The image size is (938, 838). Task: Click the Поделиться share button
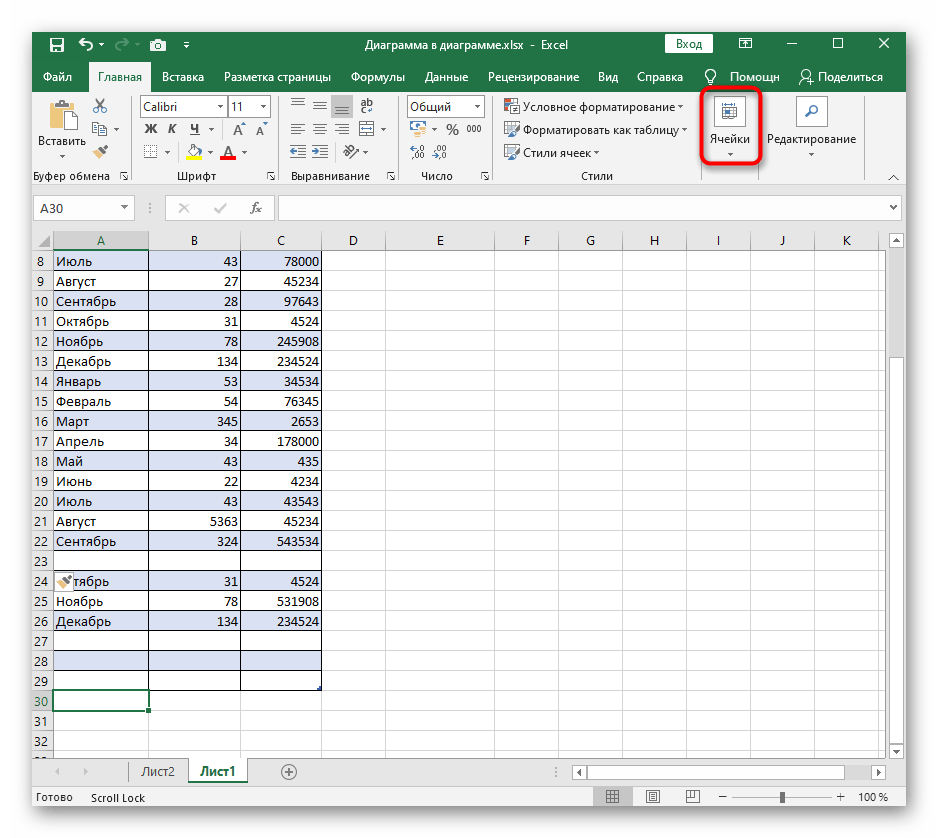841,77
